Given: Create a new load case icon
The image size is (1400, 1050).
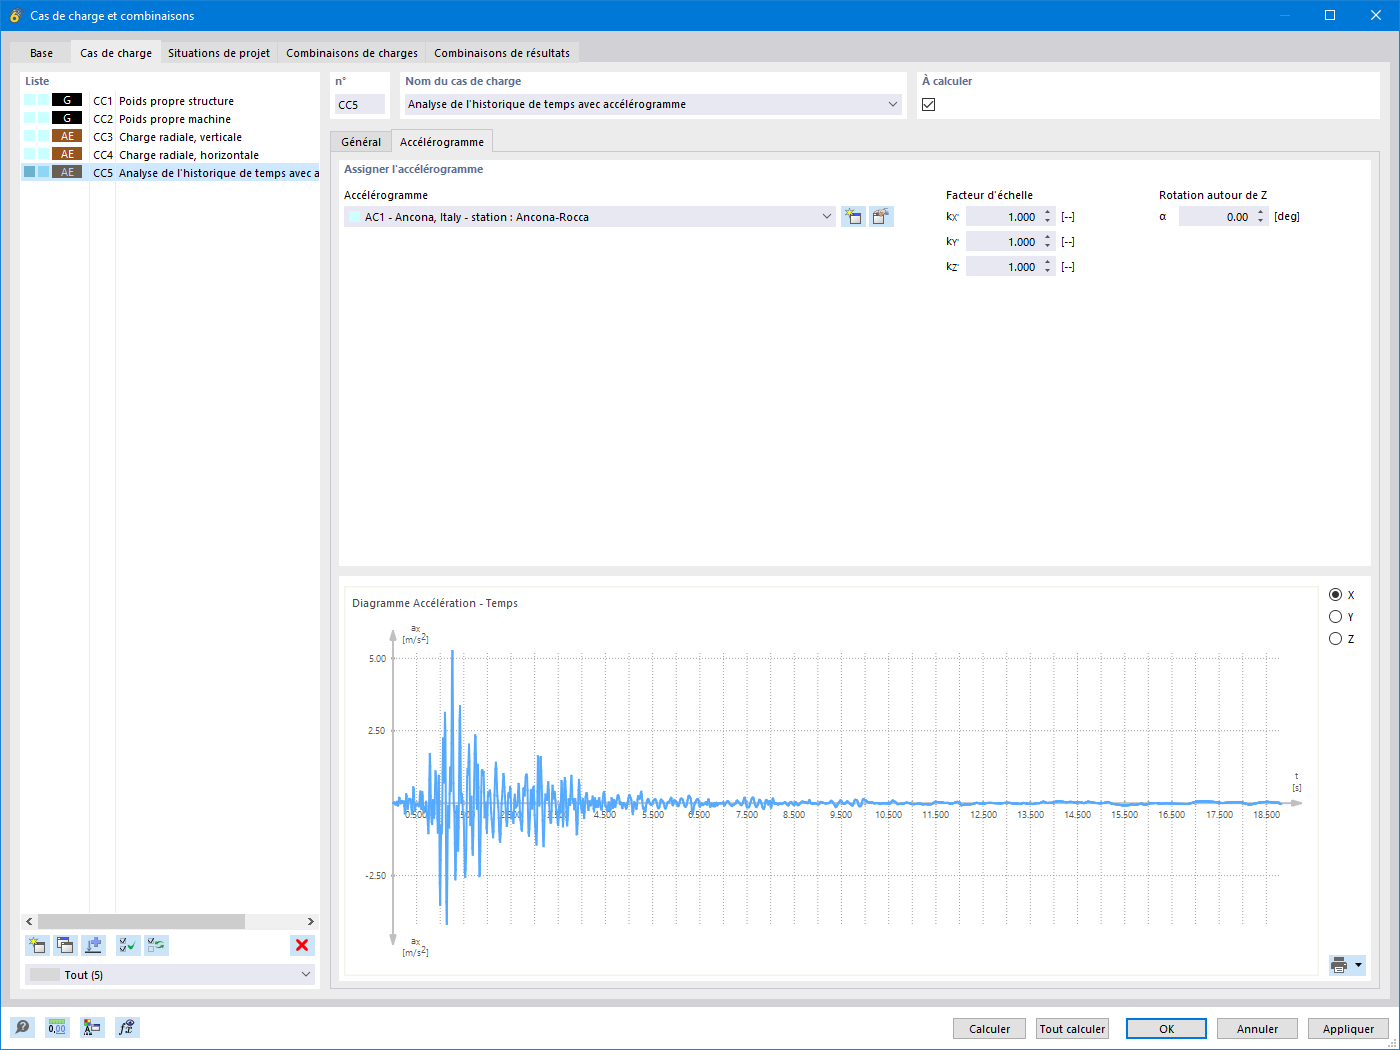Looking at the screenshot, I should (x=37, y=945).
